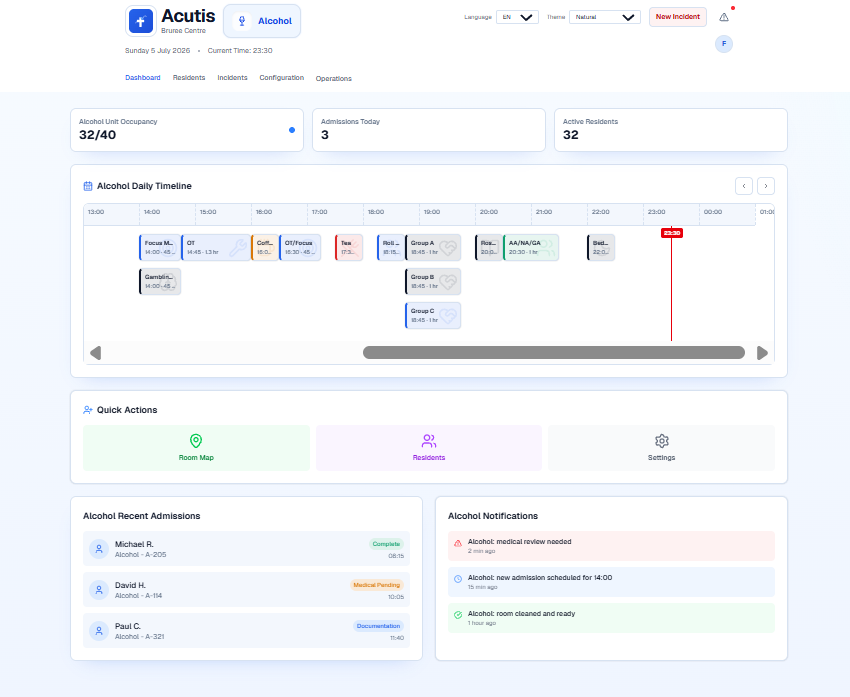Click the Quick Actions person-plus icon
The image size is (850, 697).
(x=88, y=410)
